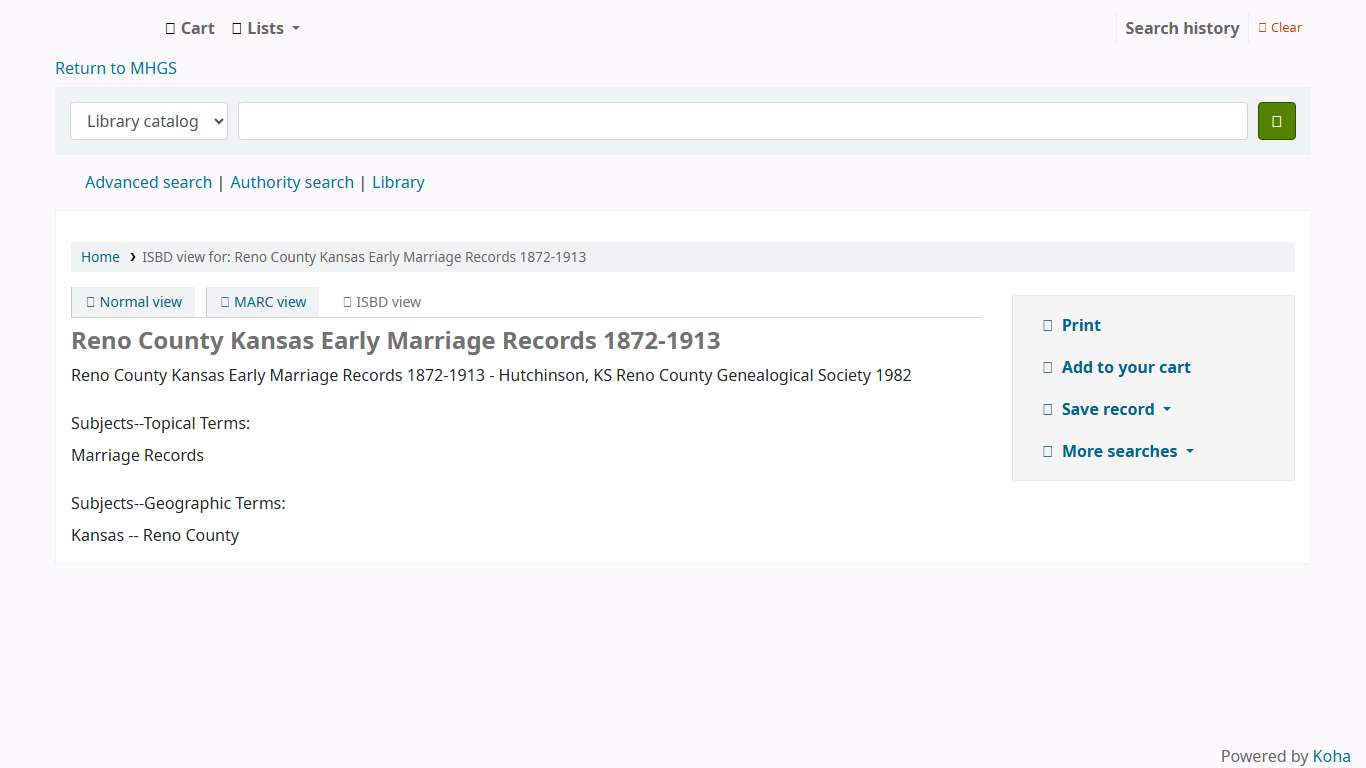Follow the Return to MHGS link
Screen dimensions: 1366x768
[116, 69]
